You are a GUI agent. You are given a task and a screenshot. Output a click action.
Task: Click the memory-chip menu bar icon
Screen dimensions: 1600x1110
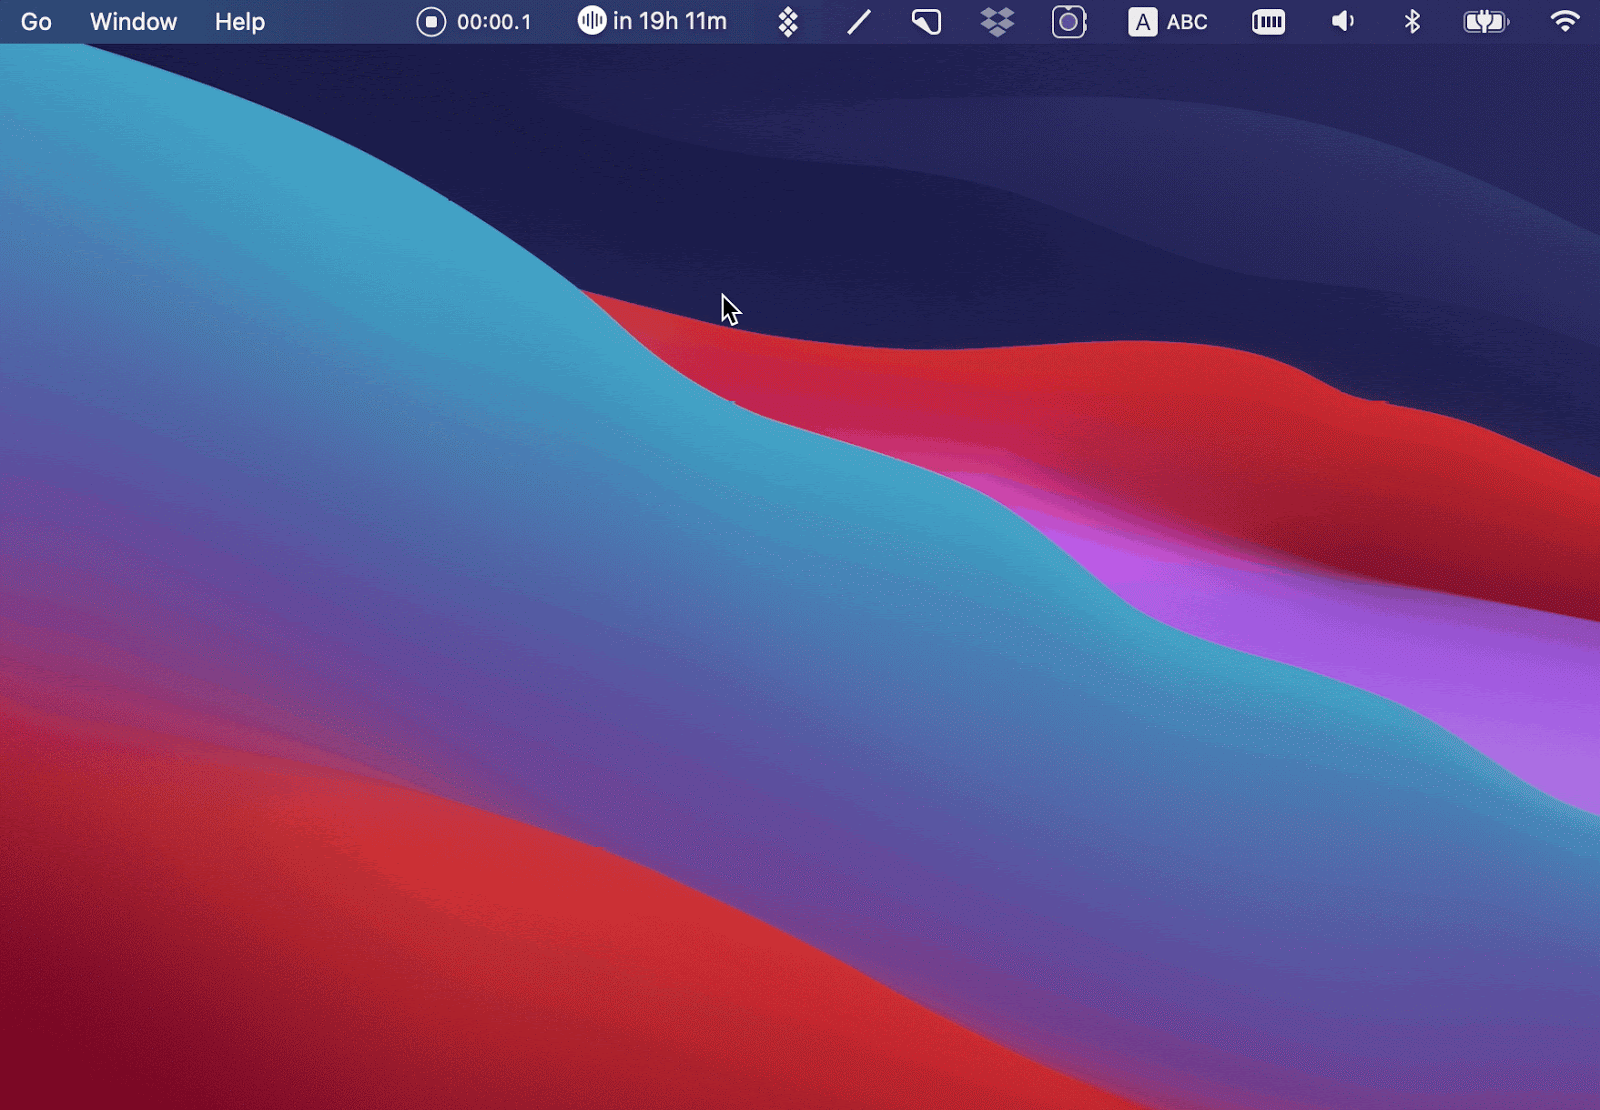tap(1268, 22)
